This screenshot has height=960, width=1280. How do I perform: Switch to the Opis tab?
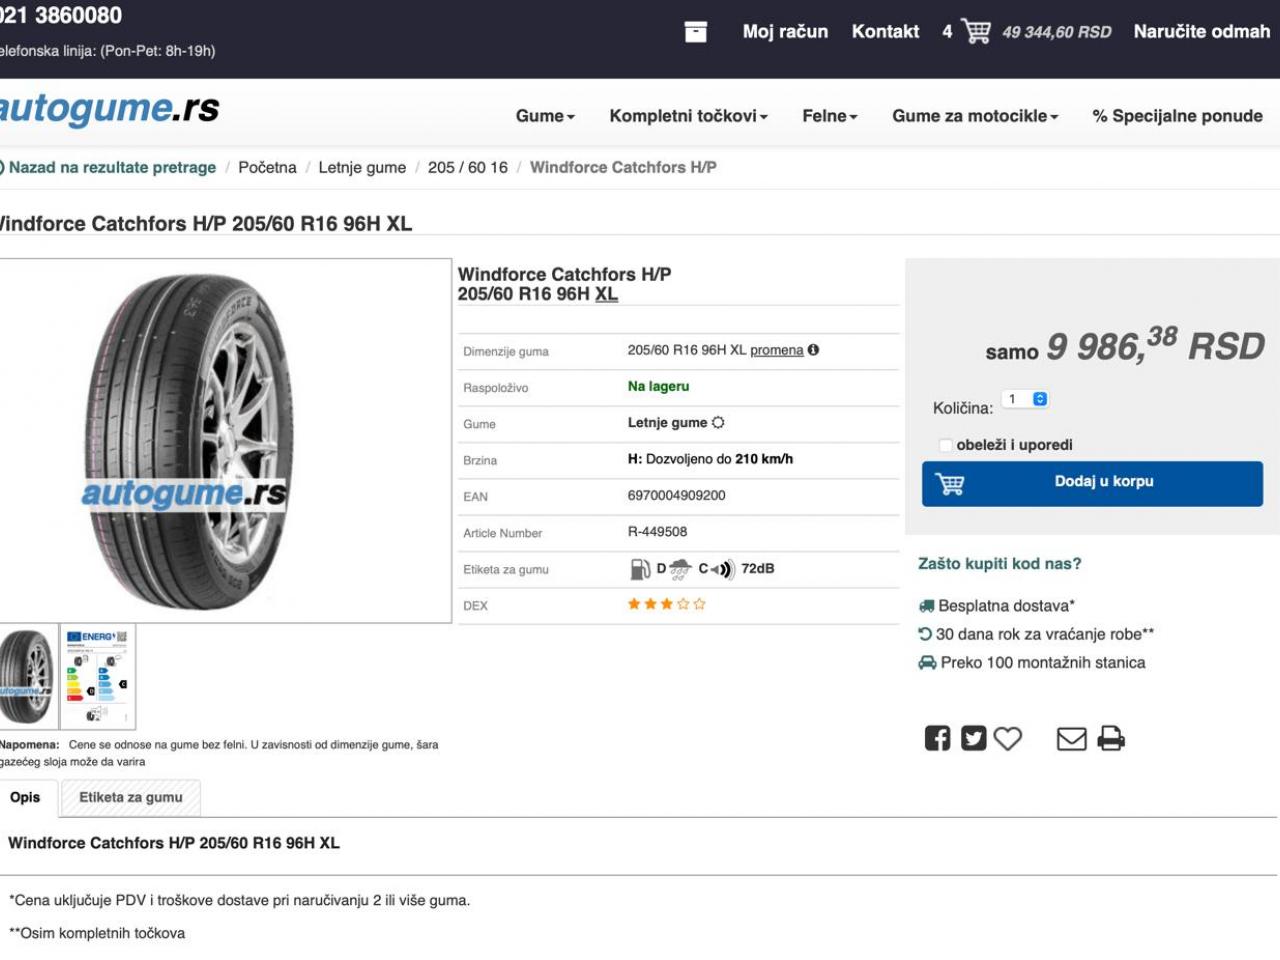click(x=25, y=797)
